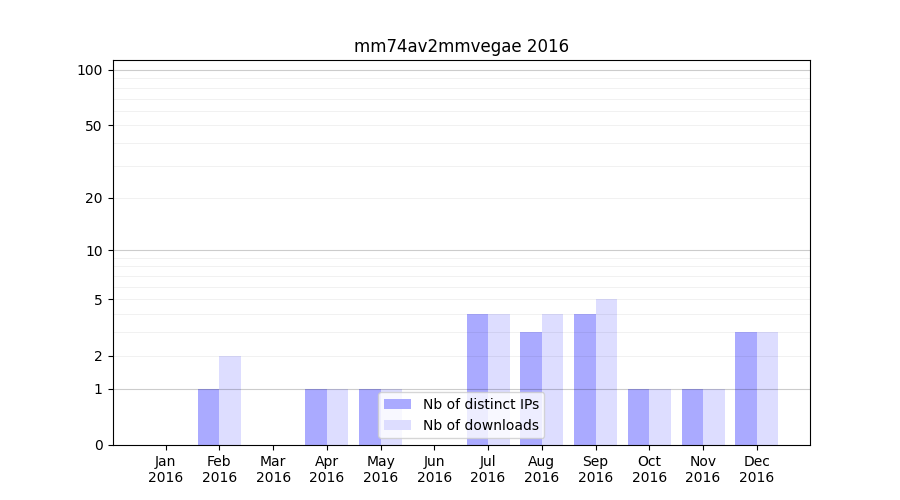The height and width of the screenshot is (500, 900).
Task: Select the 'Nb of downloads' legend label
Action: coord(480,425)
